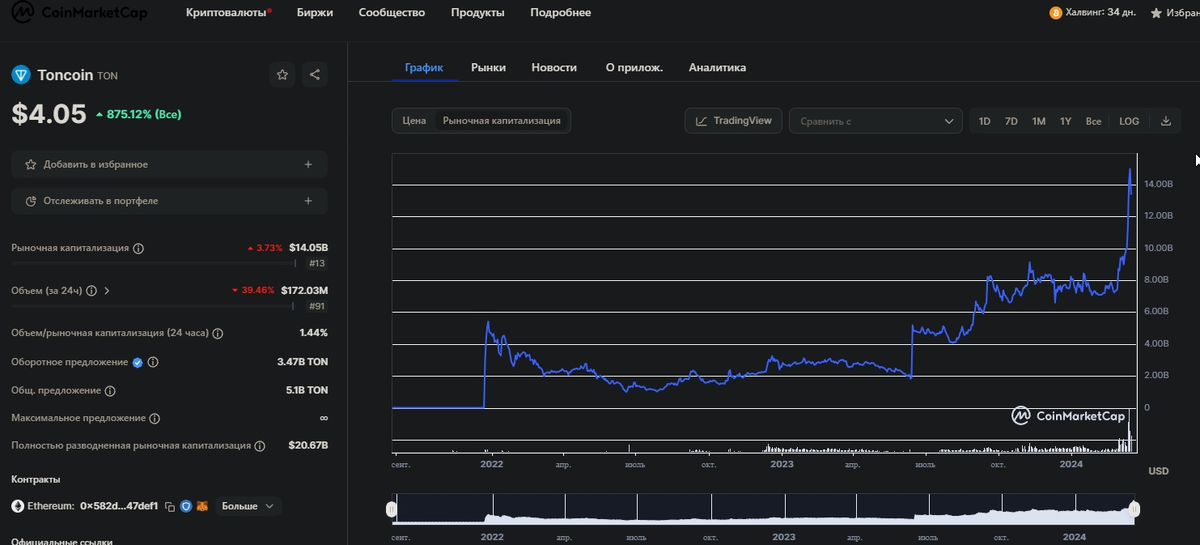Switch chart to Рыночная капитализация view

pos(502,121)
